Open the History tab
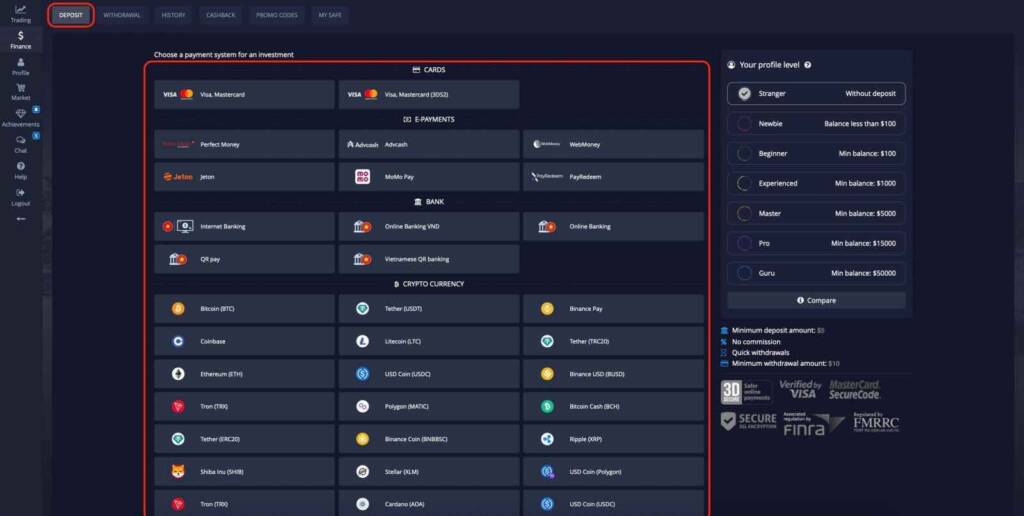This screenshot has width=1024, height=516. [x=173, y=15]
